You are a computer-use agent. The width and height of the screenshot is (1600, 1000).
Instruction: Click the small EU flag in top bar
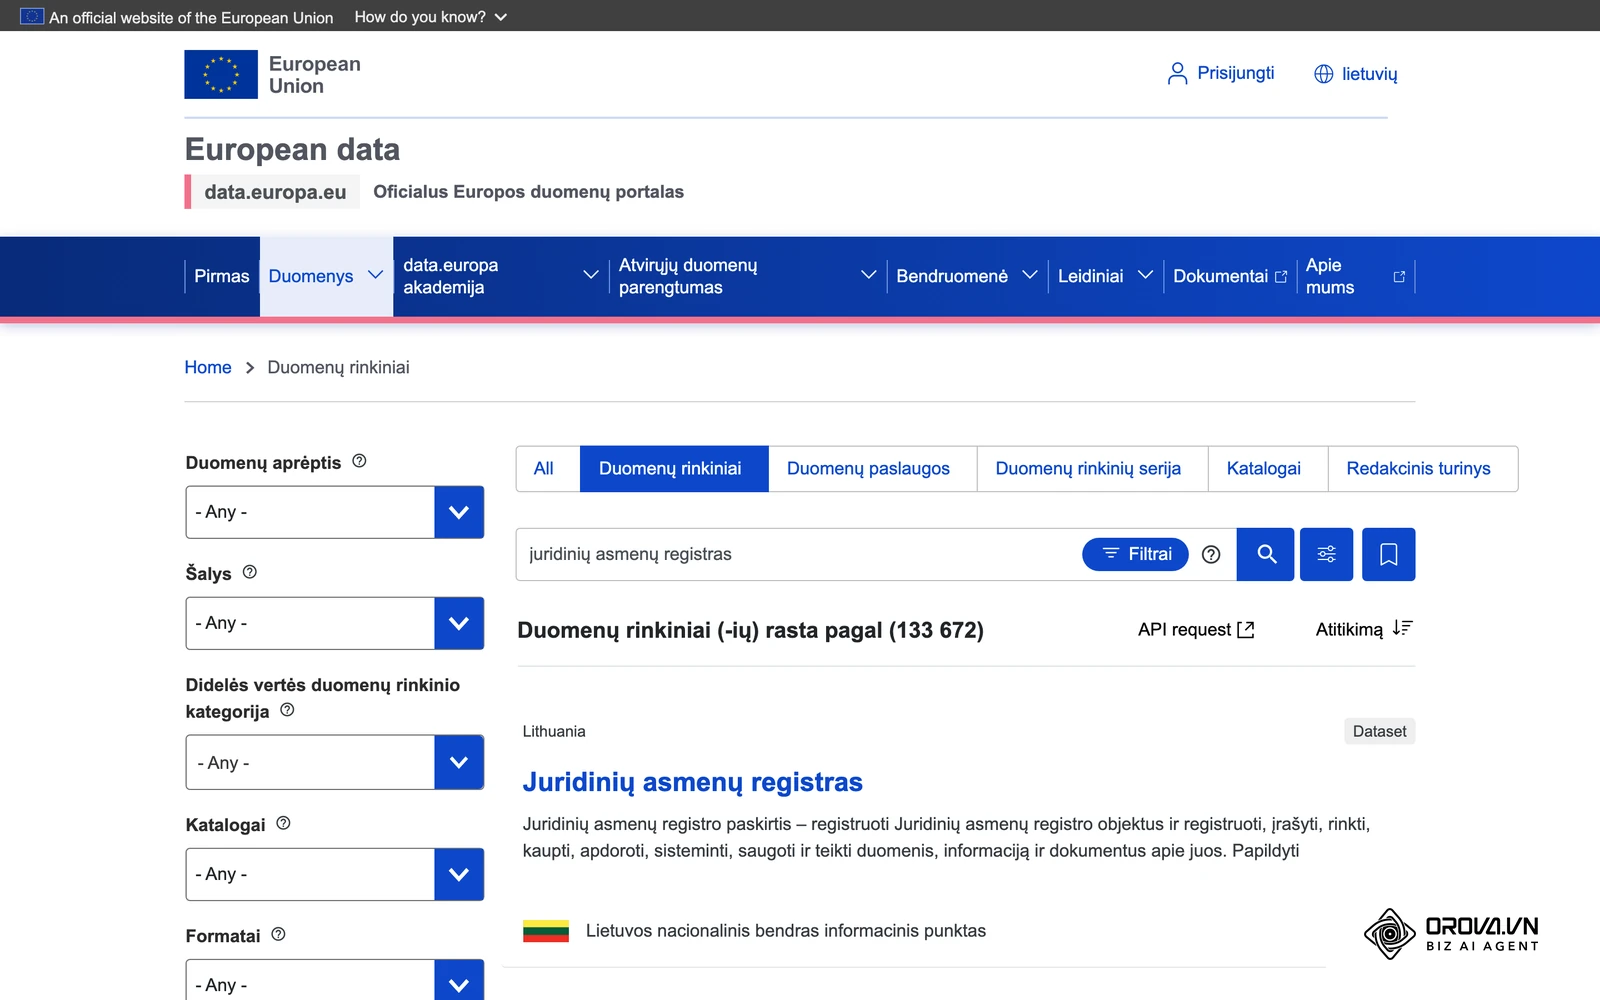pyautogui.click(x=32, y=16)
